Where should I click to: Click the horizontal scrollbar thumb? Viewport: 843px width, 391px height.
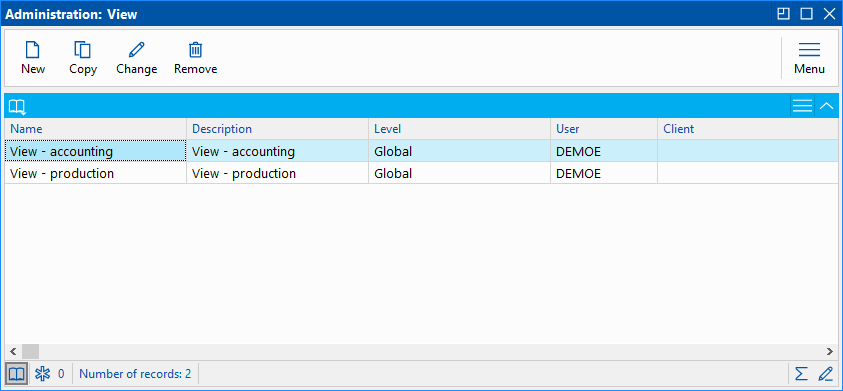[x=30, y=352]
